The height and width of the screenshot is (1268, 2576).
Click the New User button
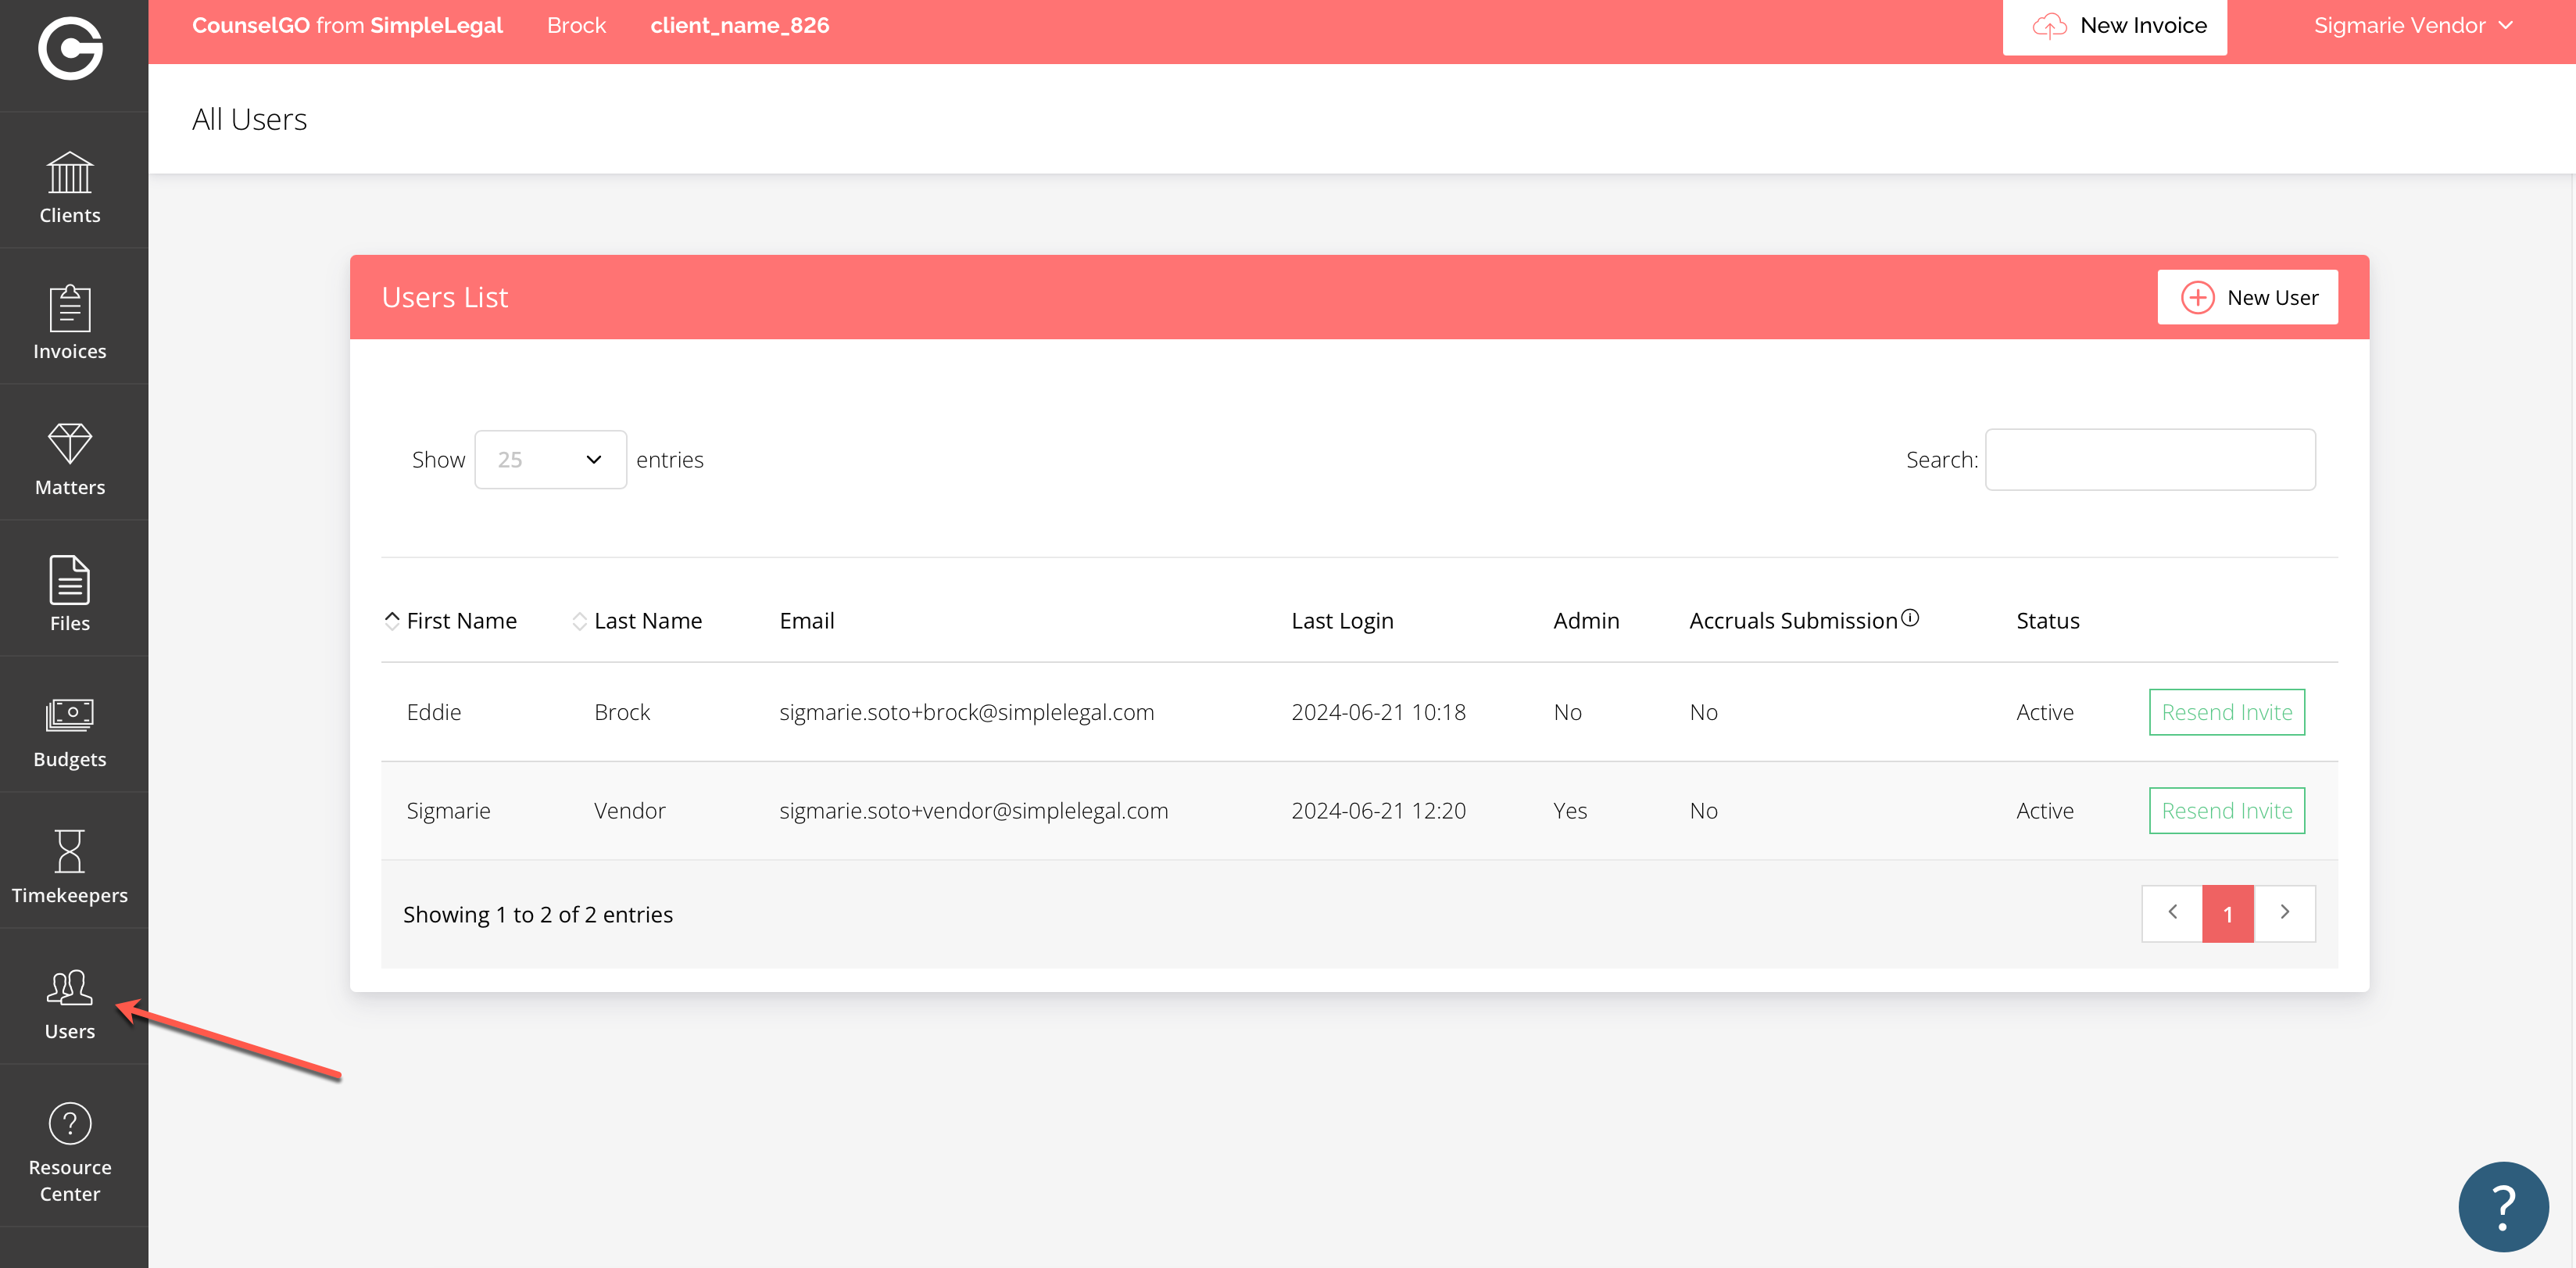(2247, 298)
